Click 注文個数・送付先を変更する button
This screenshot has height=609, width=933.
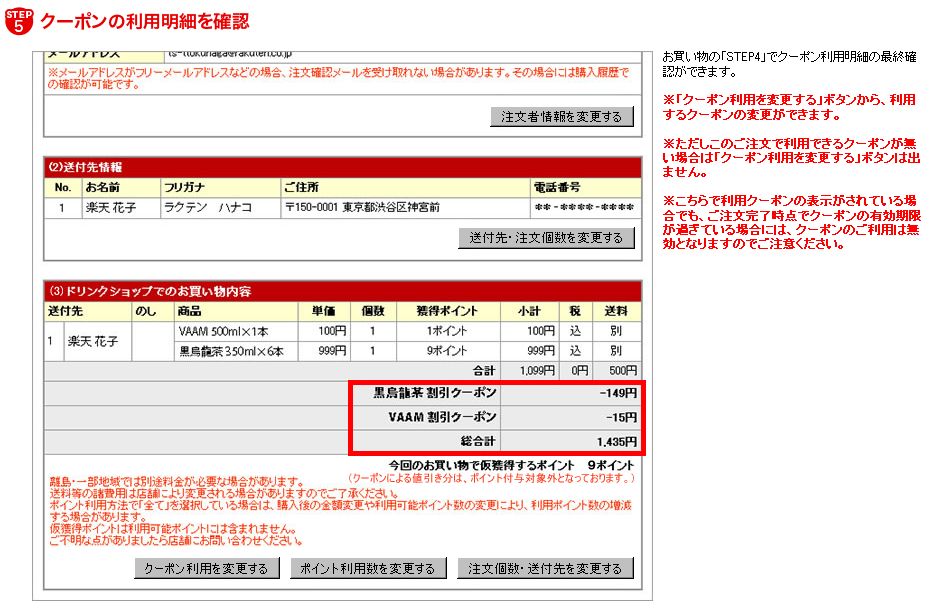[x=545, y=569]
